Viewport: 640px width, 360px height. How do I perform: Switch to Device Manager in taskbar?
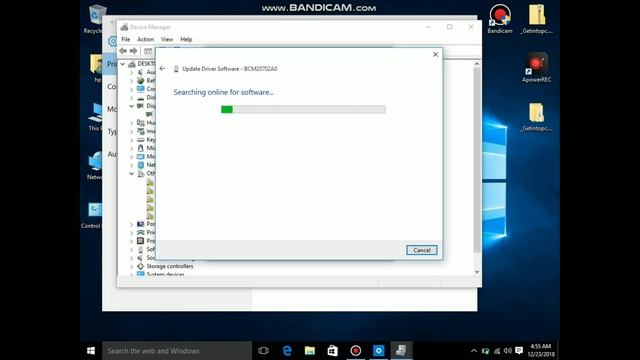(401, 351)
